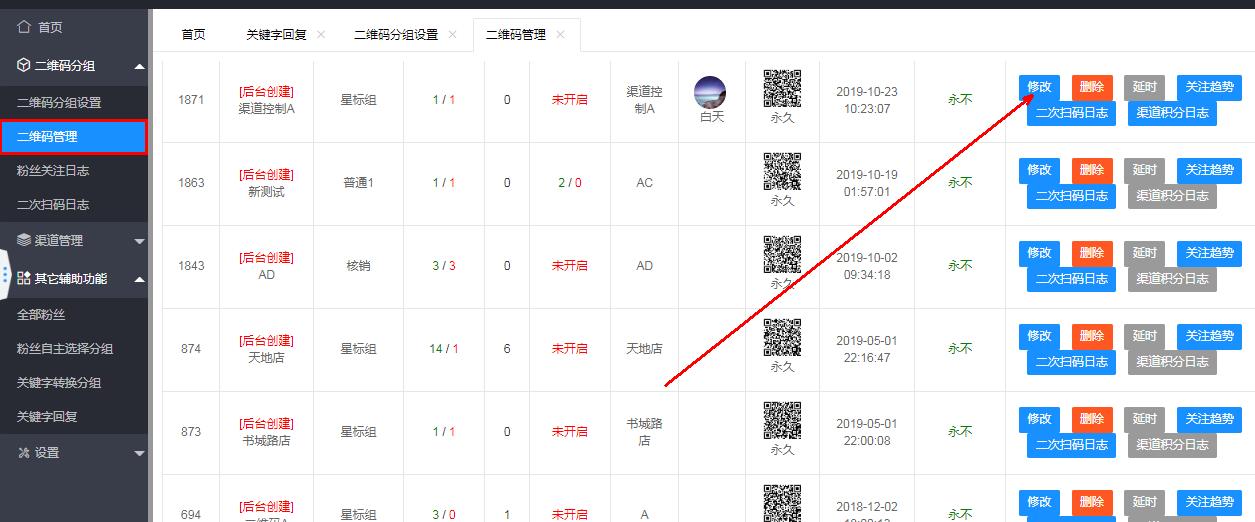Click 修改 for row 874
1255x522 pixels.
[x=1039, y=336]
